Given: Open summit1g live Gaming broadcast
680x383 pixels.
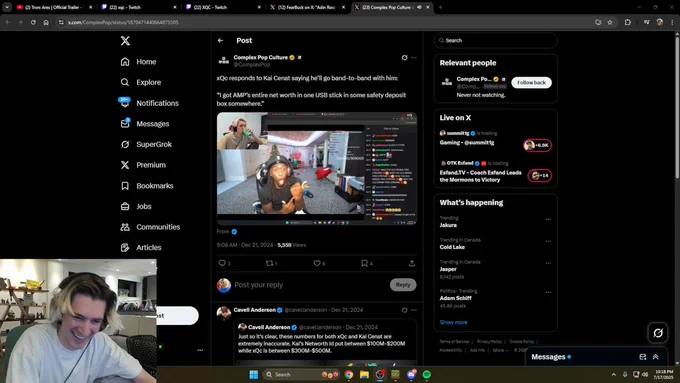Looking at the screenshot, I should click(x=467, y=142).
